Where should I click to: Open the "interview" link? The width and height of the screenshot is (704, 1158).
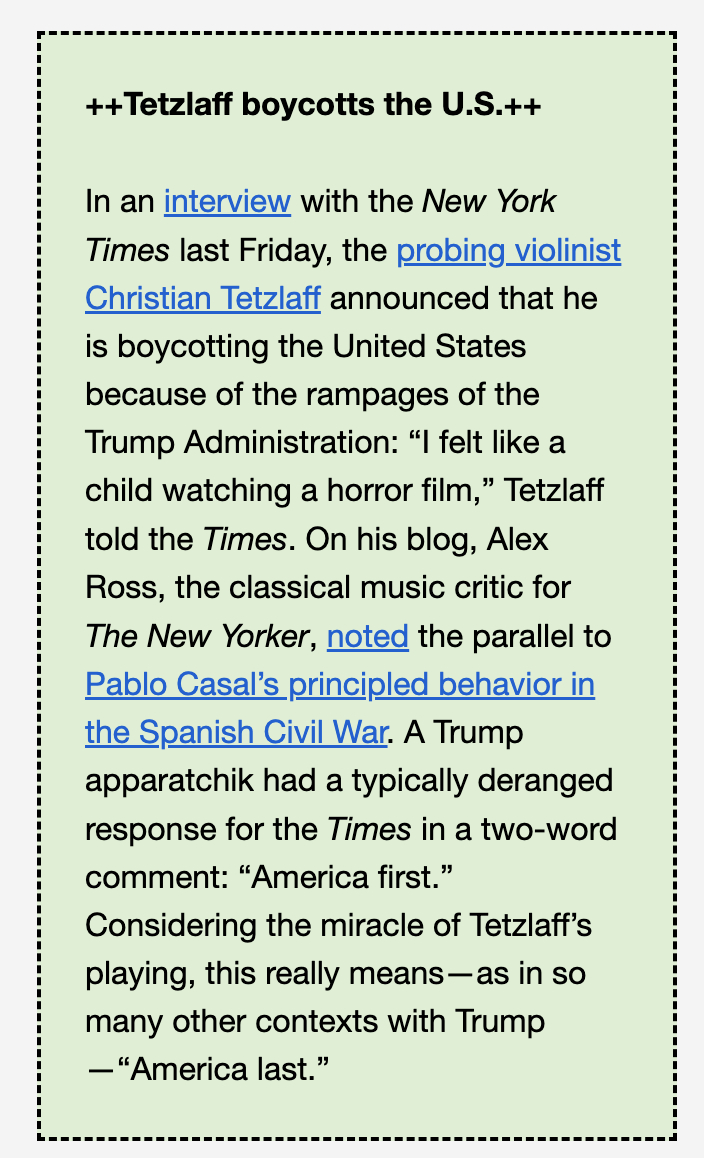tap(227, 202)
